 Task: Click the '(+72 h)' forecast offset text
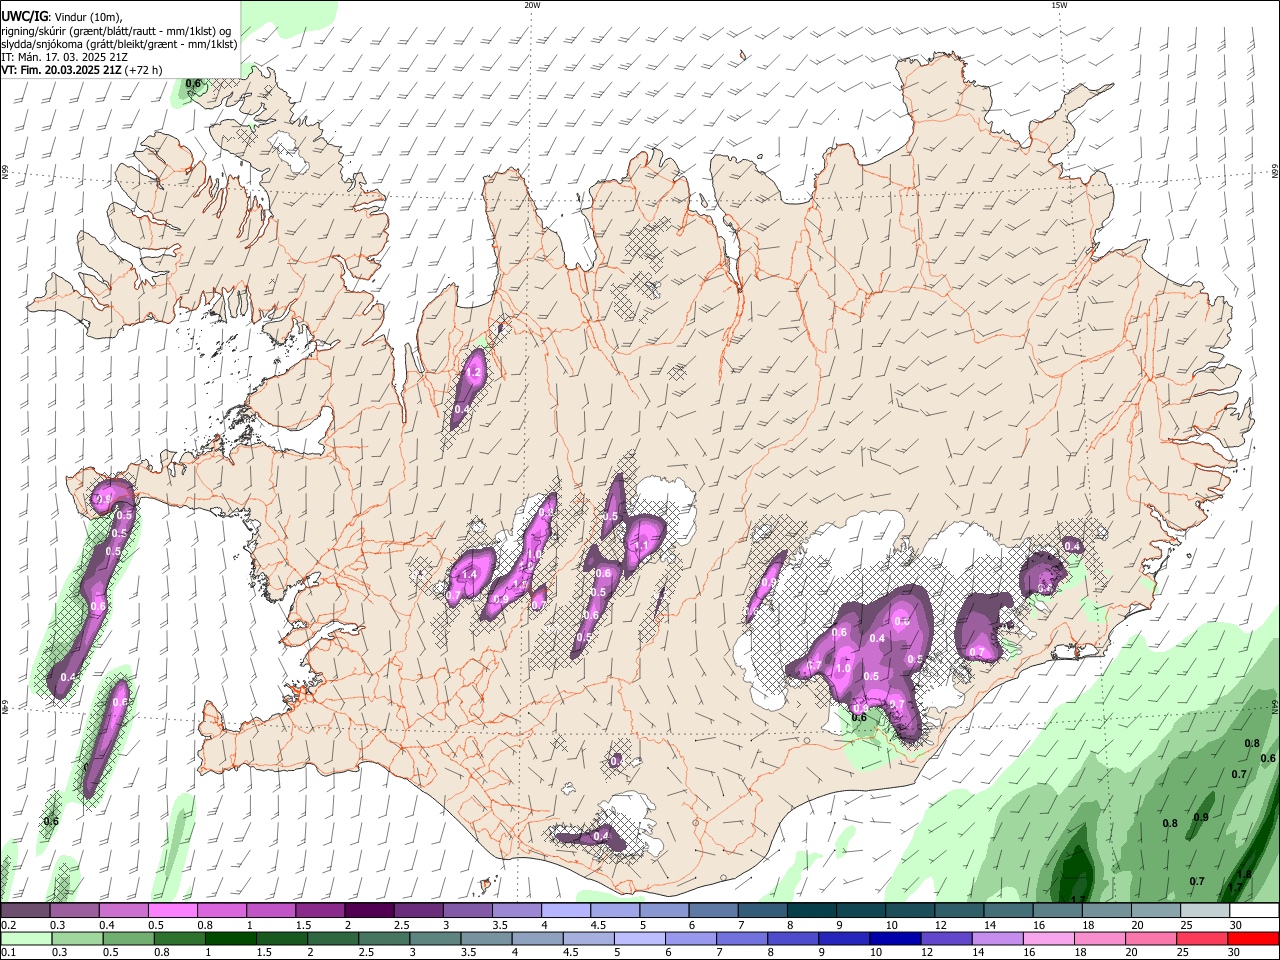[143, 70]
